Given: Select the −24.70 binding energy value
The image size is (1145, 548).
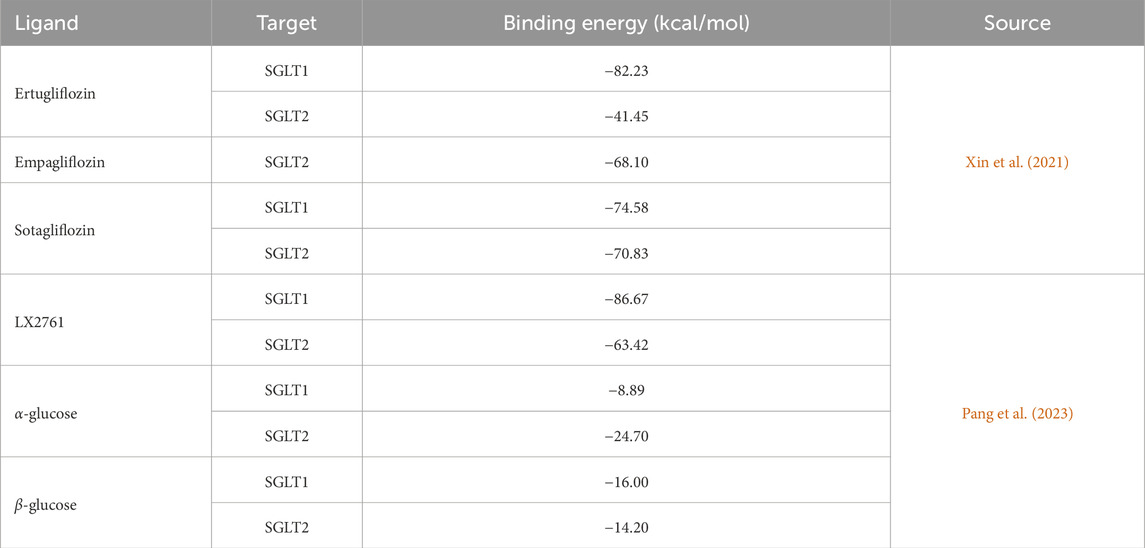Looking at the screenshot, I should pyautogui.click(x=626, y=435).
